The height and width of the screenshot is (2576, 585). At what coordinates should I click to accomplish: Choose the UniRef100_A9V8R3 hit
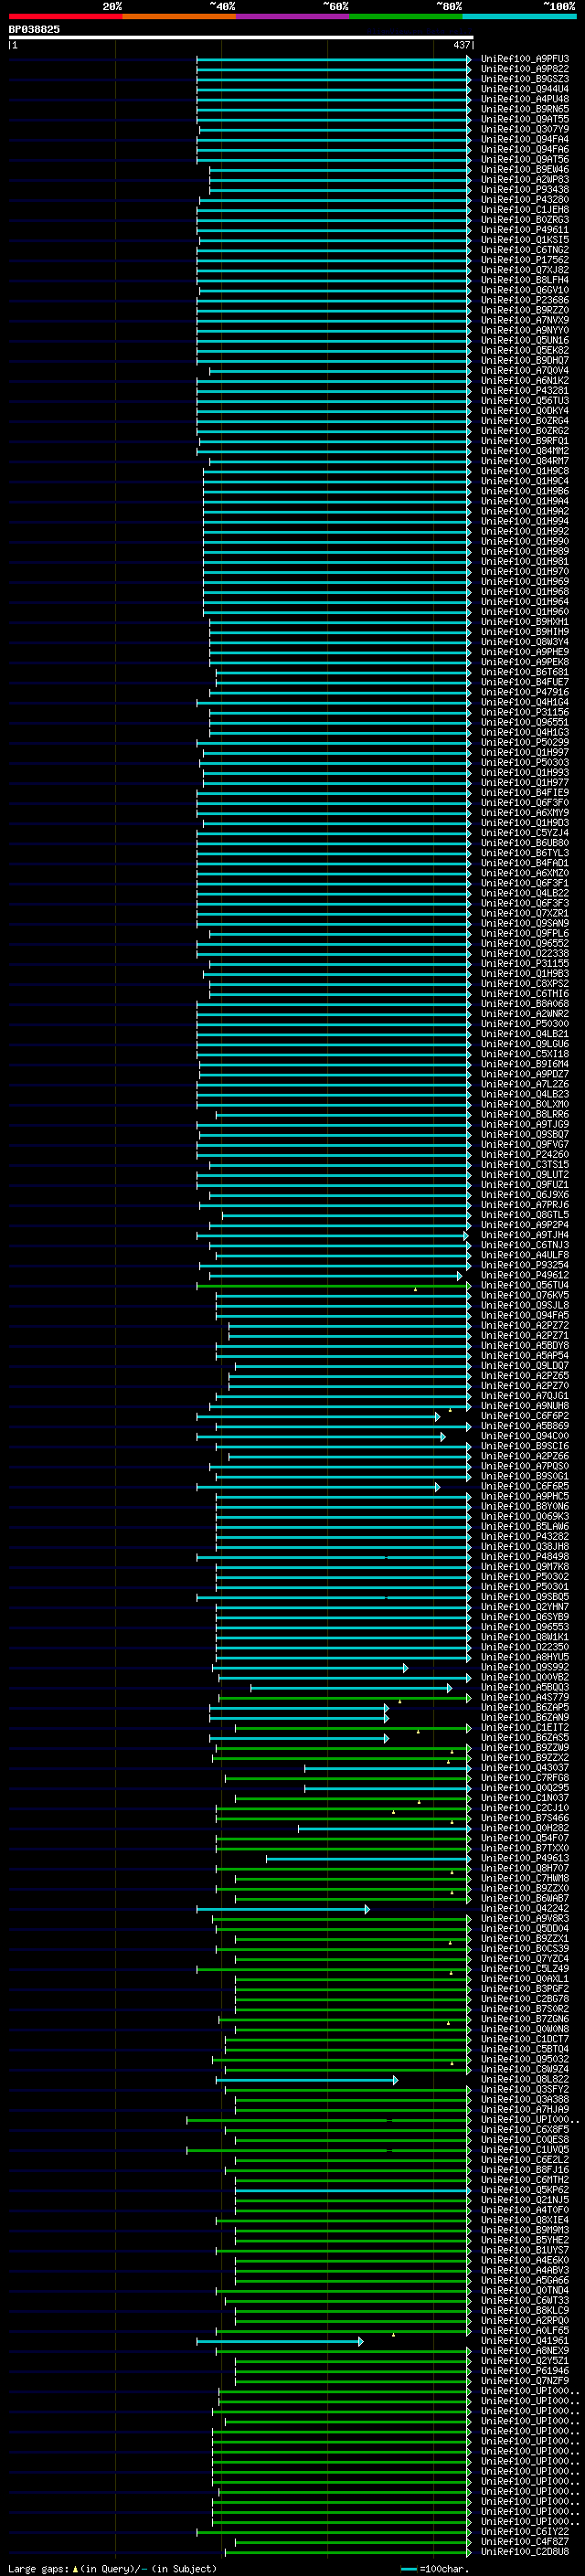[x=525, y=1919]
